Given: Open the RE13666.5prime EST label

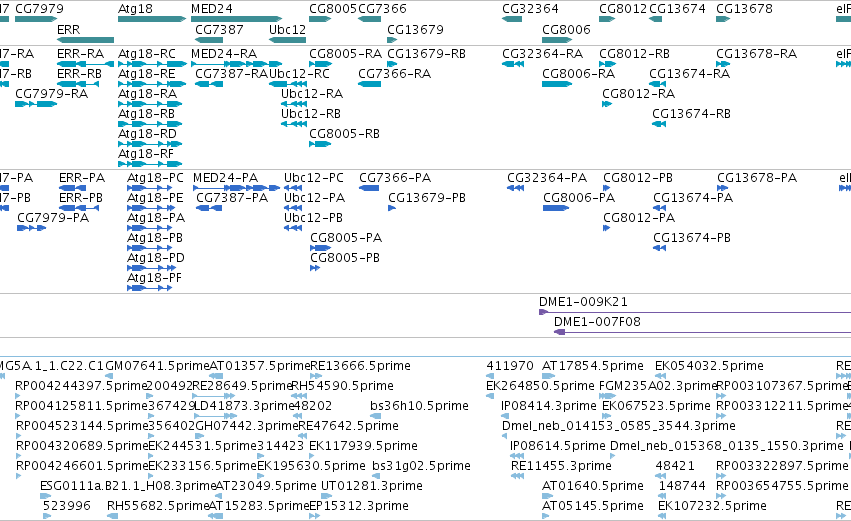Looking at the screenshot, I should (x=360, y=366).
